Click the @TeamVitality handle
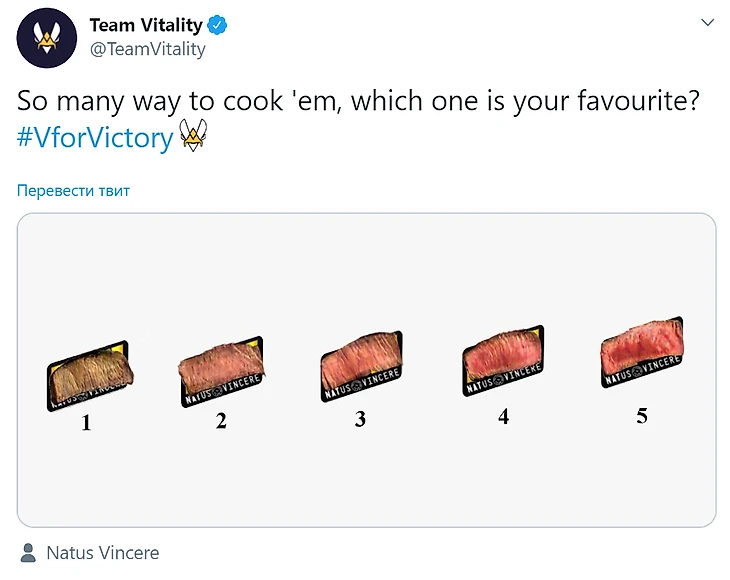730x580 pixels. click(x=147, y=49)
